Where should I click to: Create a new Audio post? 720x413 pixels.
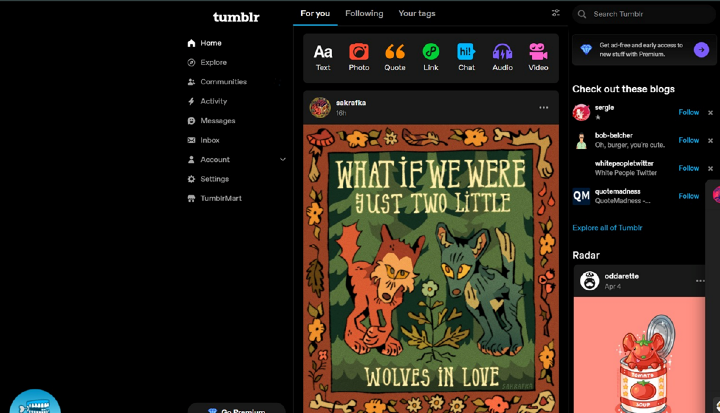point(502,57)
